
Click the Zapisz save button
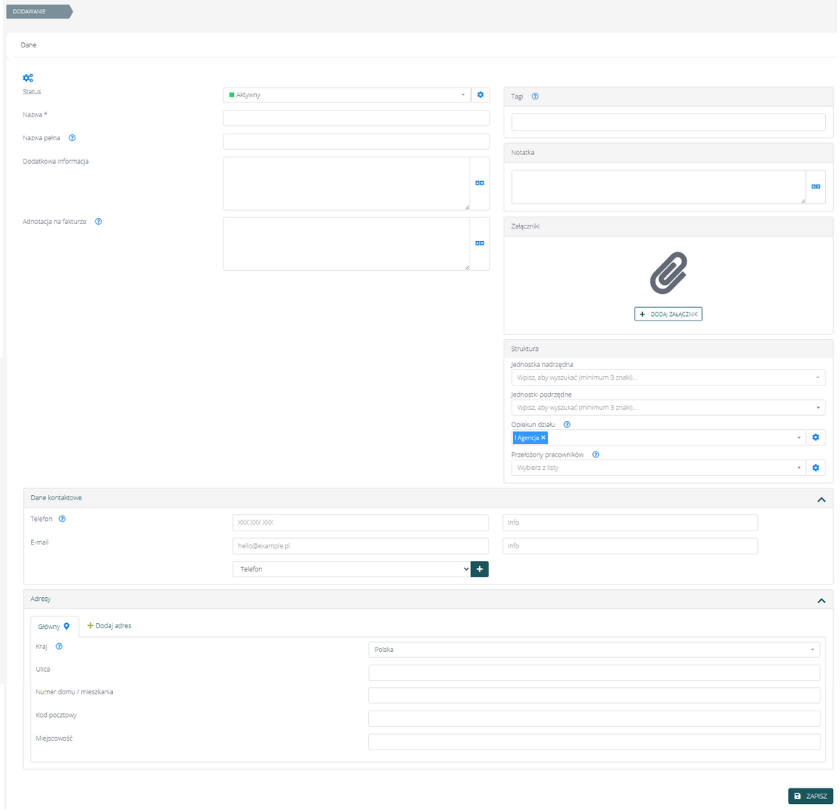(811, 796)
